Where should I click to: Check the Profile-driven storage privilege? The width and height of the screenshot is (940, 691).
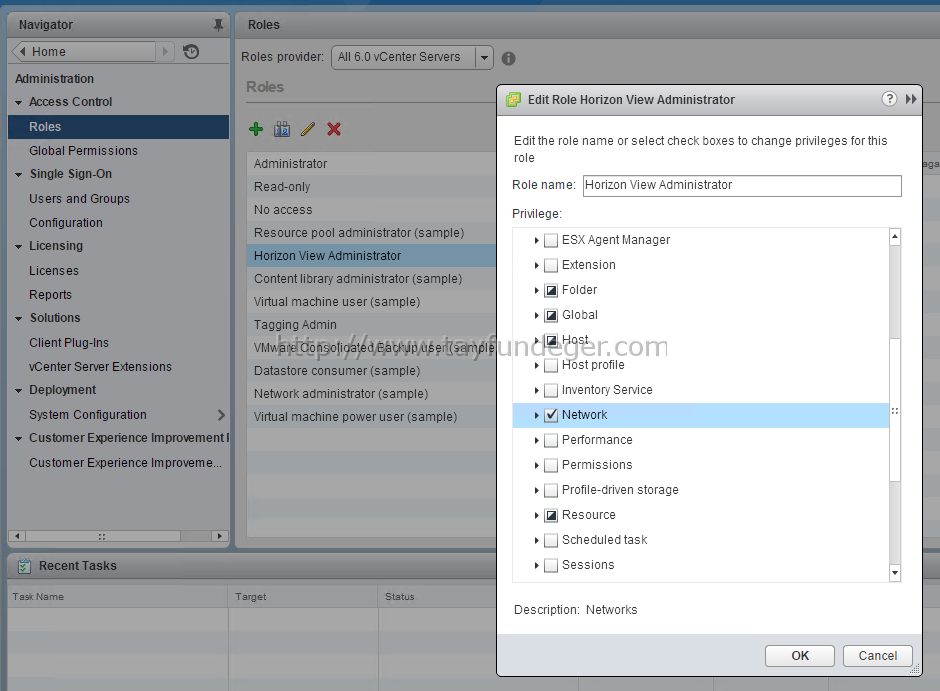point(550,491)
